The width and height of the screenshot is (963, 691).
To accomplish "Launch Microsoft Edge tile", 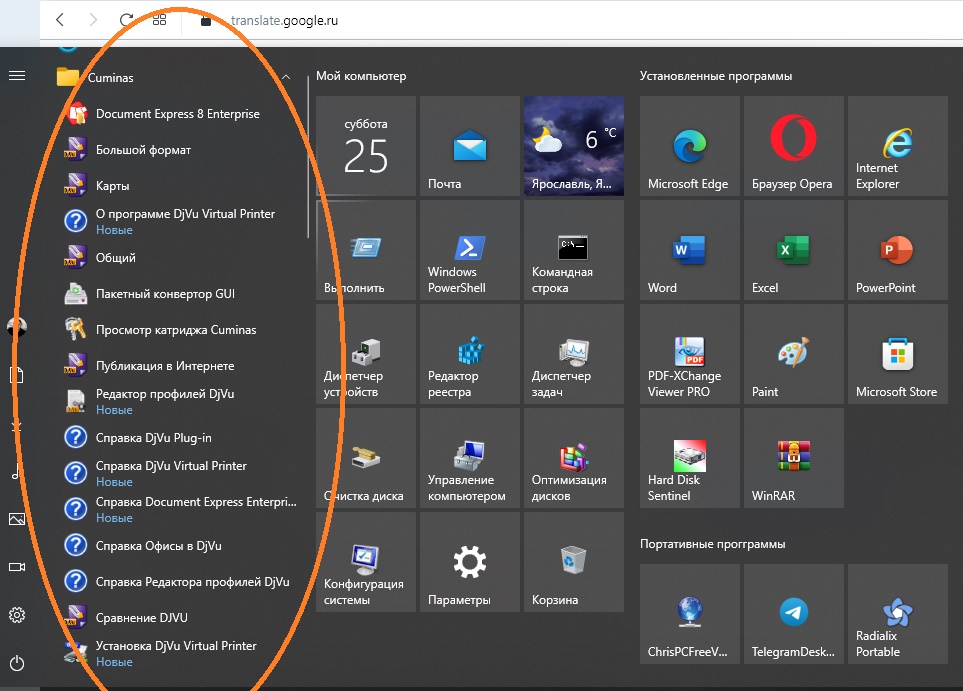I will 690,146.
